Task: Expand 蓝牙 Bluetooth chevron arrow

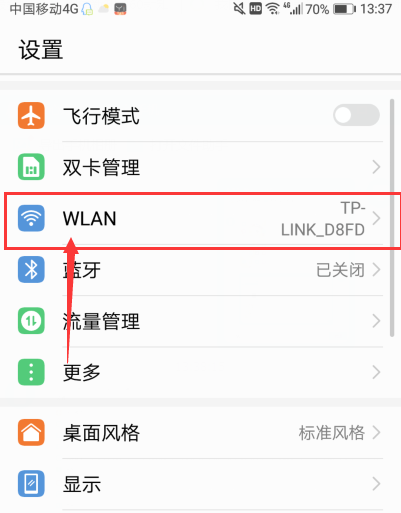Action: point(376,270)
